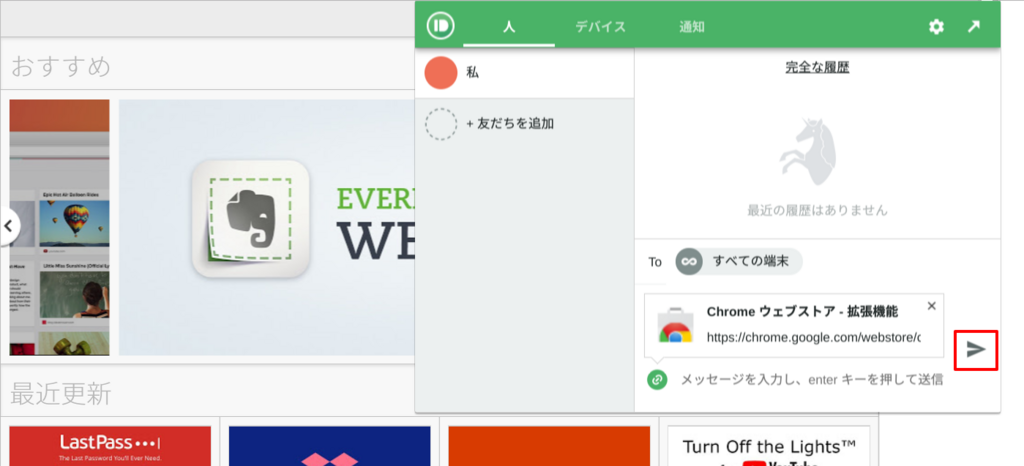Open the Evernote Web Clipper banner

pyautogui.click(x=267, y=227)
